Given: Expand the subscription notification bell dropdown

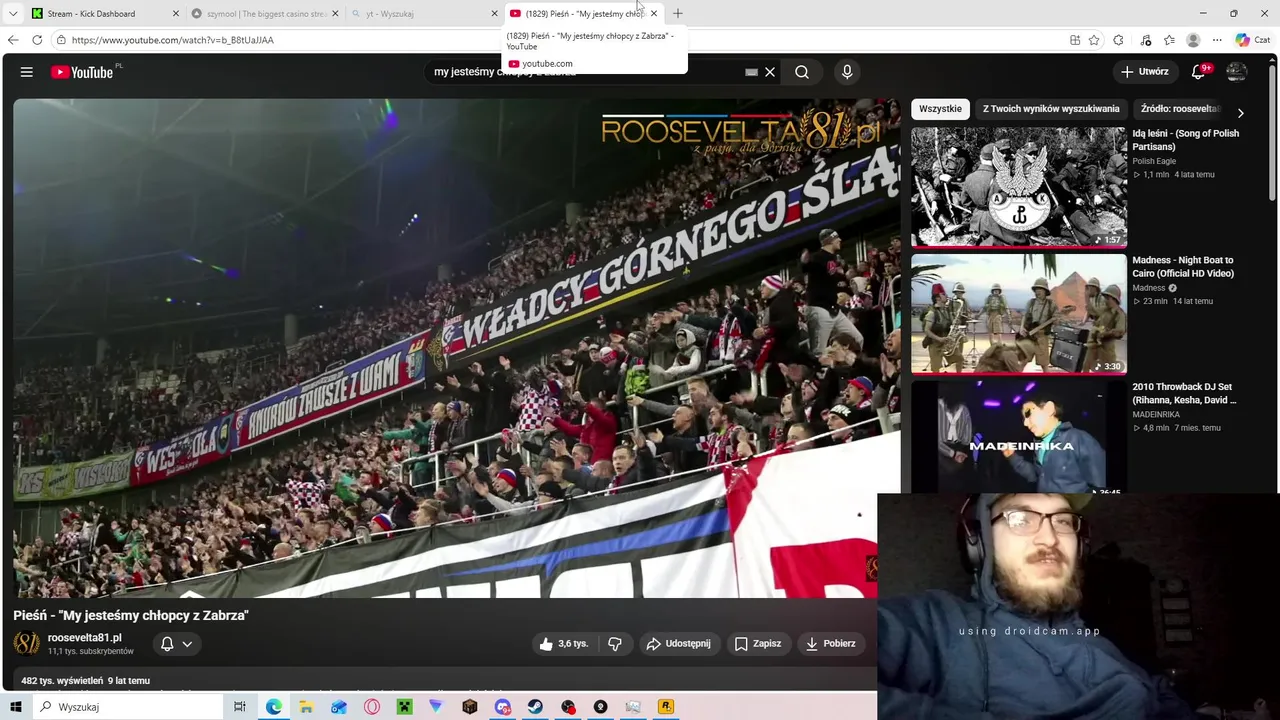Looking at the screenshot, I should [177, 644].
